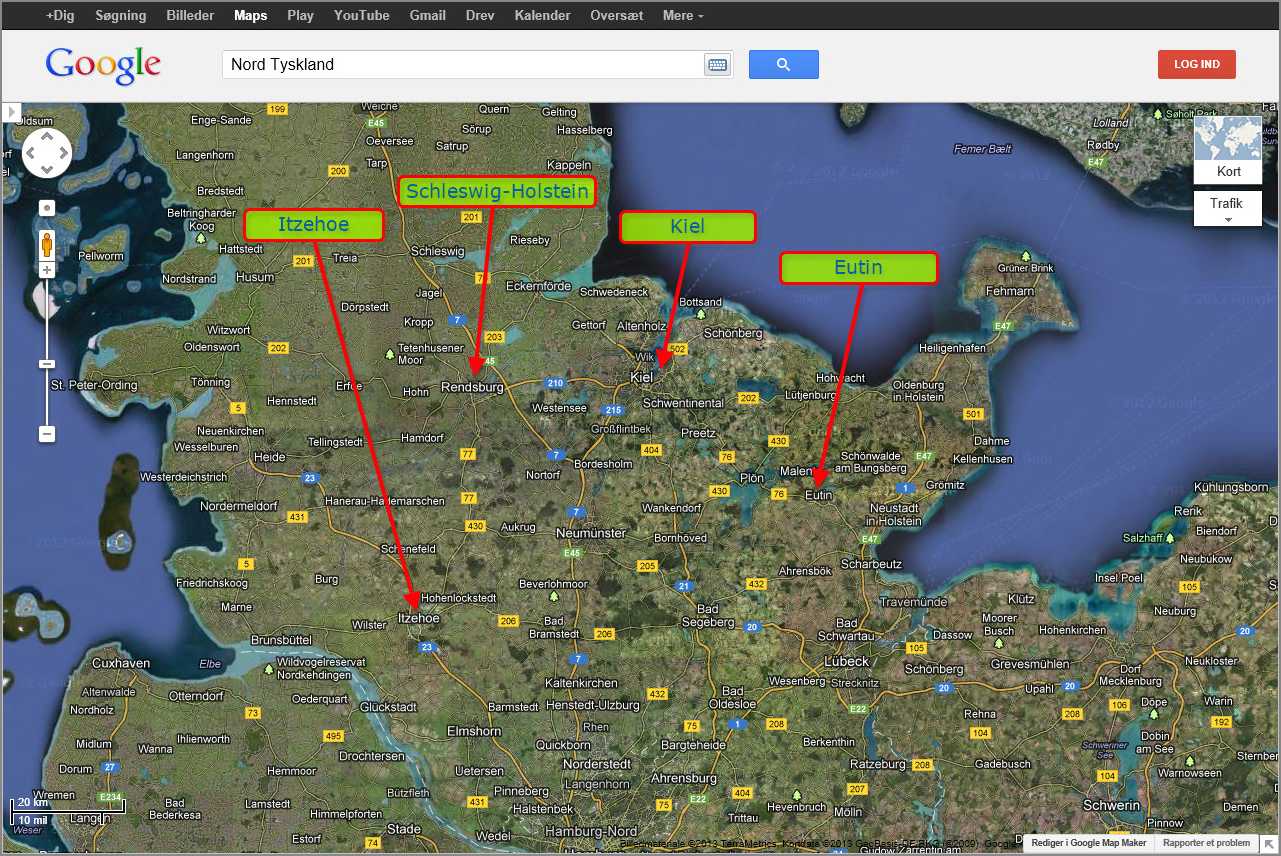Expand the left side panel arrow

click(11, 113)
